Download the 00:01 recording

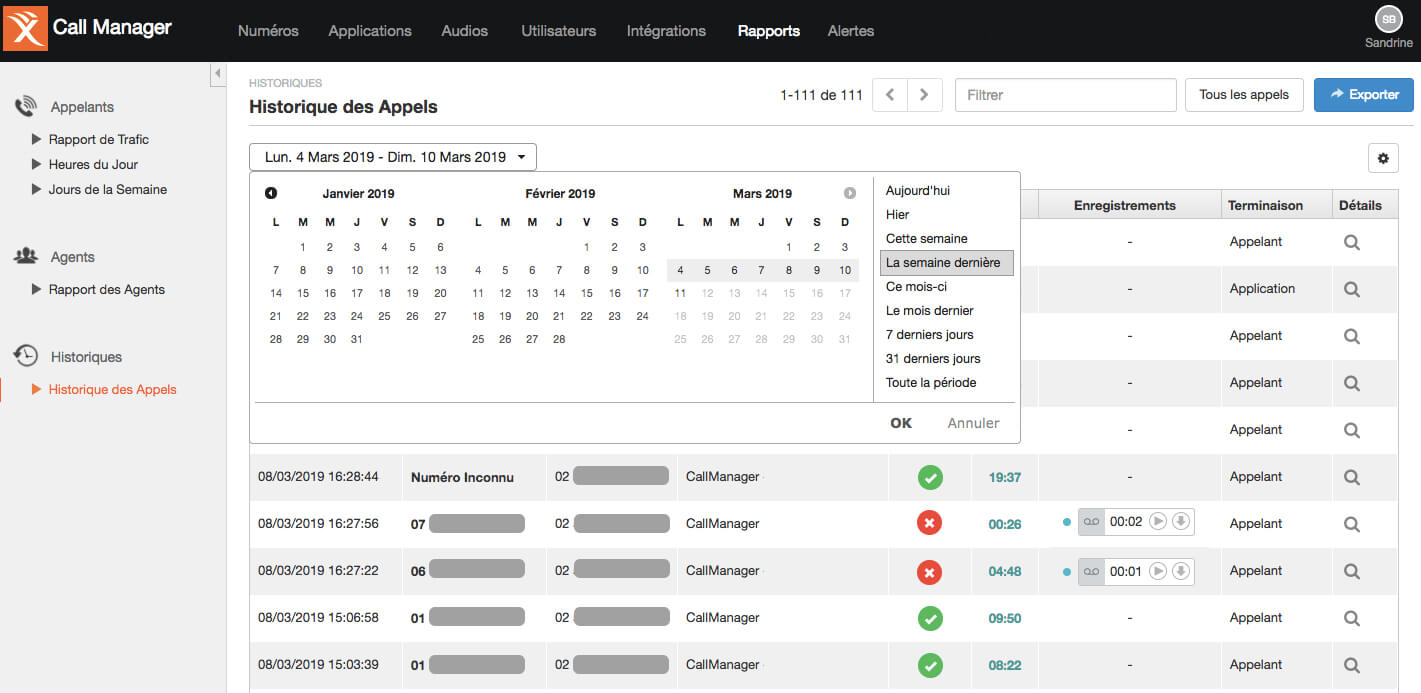click(1180, 570)
